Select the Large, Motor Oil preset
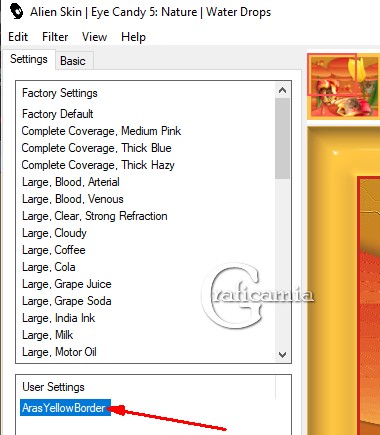This screenshot has width=380, height=435. click(59, 352)
